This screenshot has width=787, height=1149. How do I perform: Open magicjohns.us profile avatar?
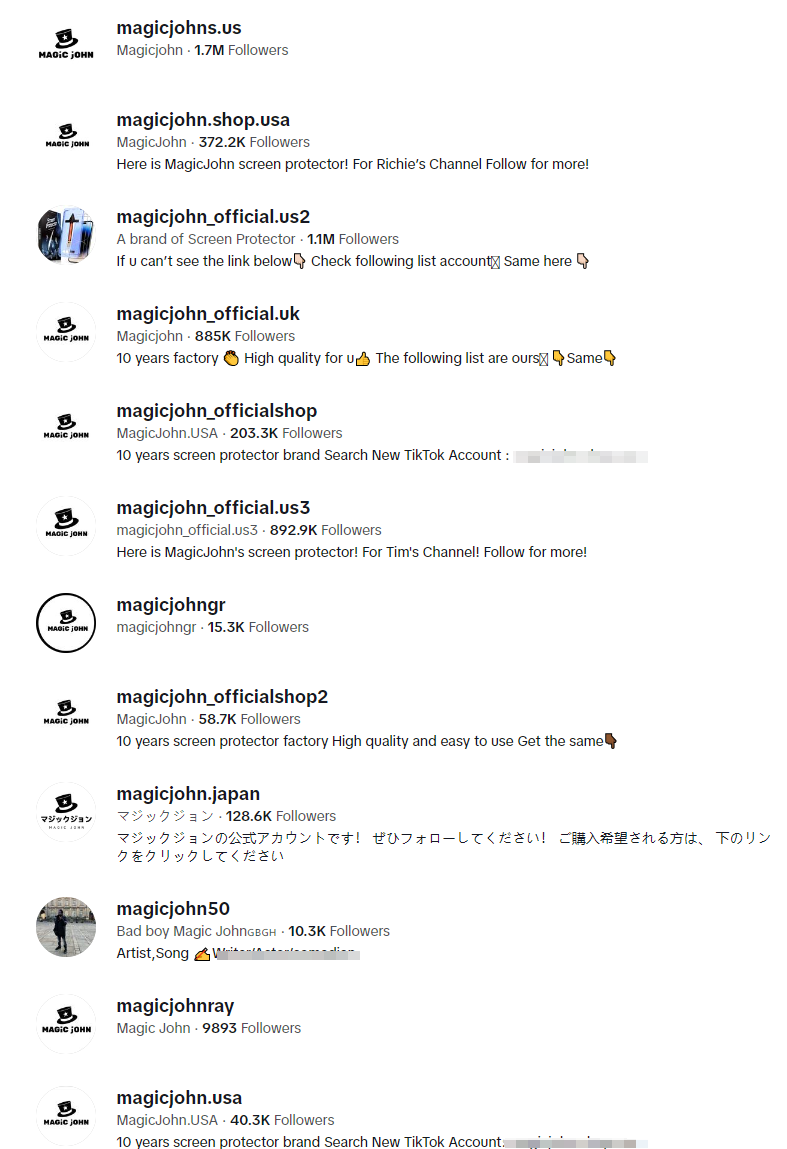[x=66, y=44]
